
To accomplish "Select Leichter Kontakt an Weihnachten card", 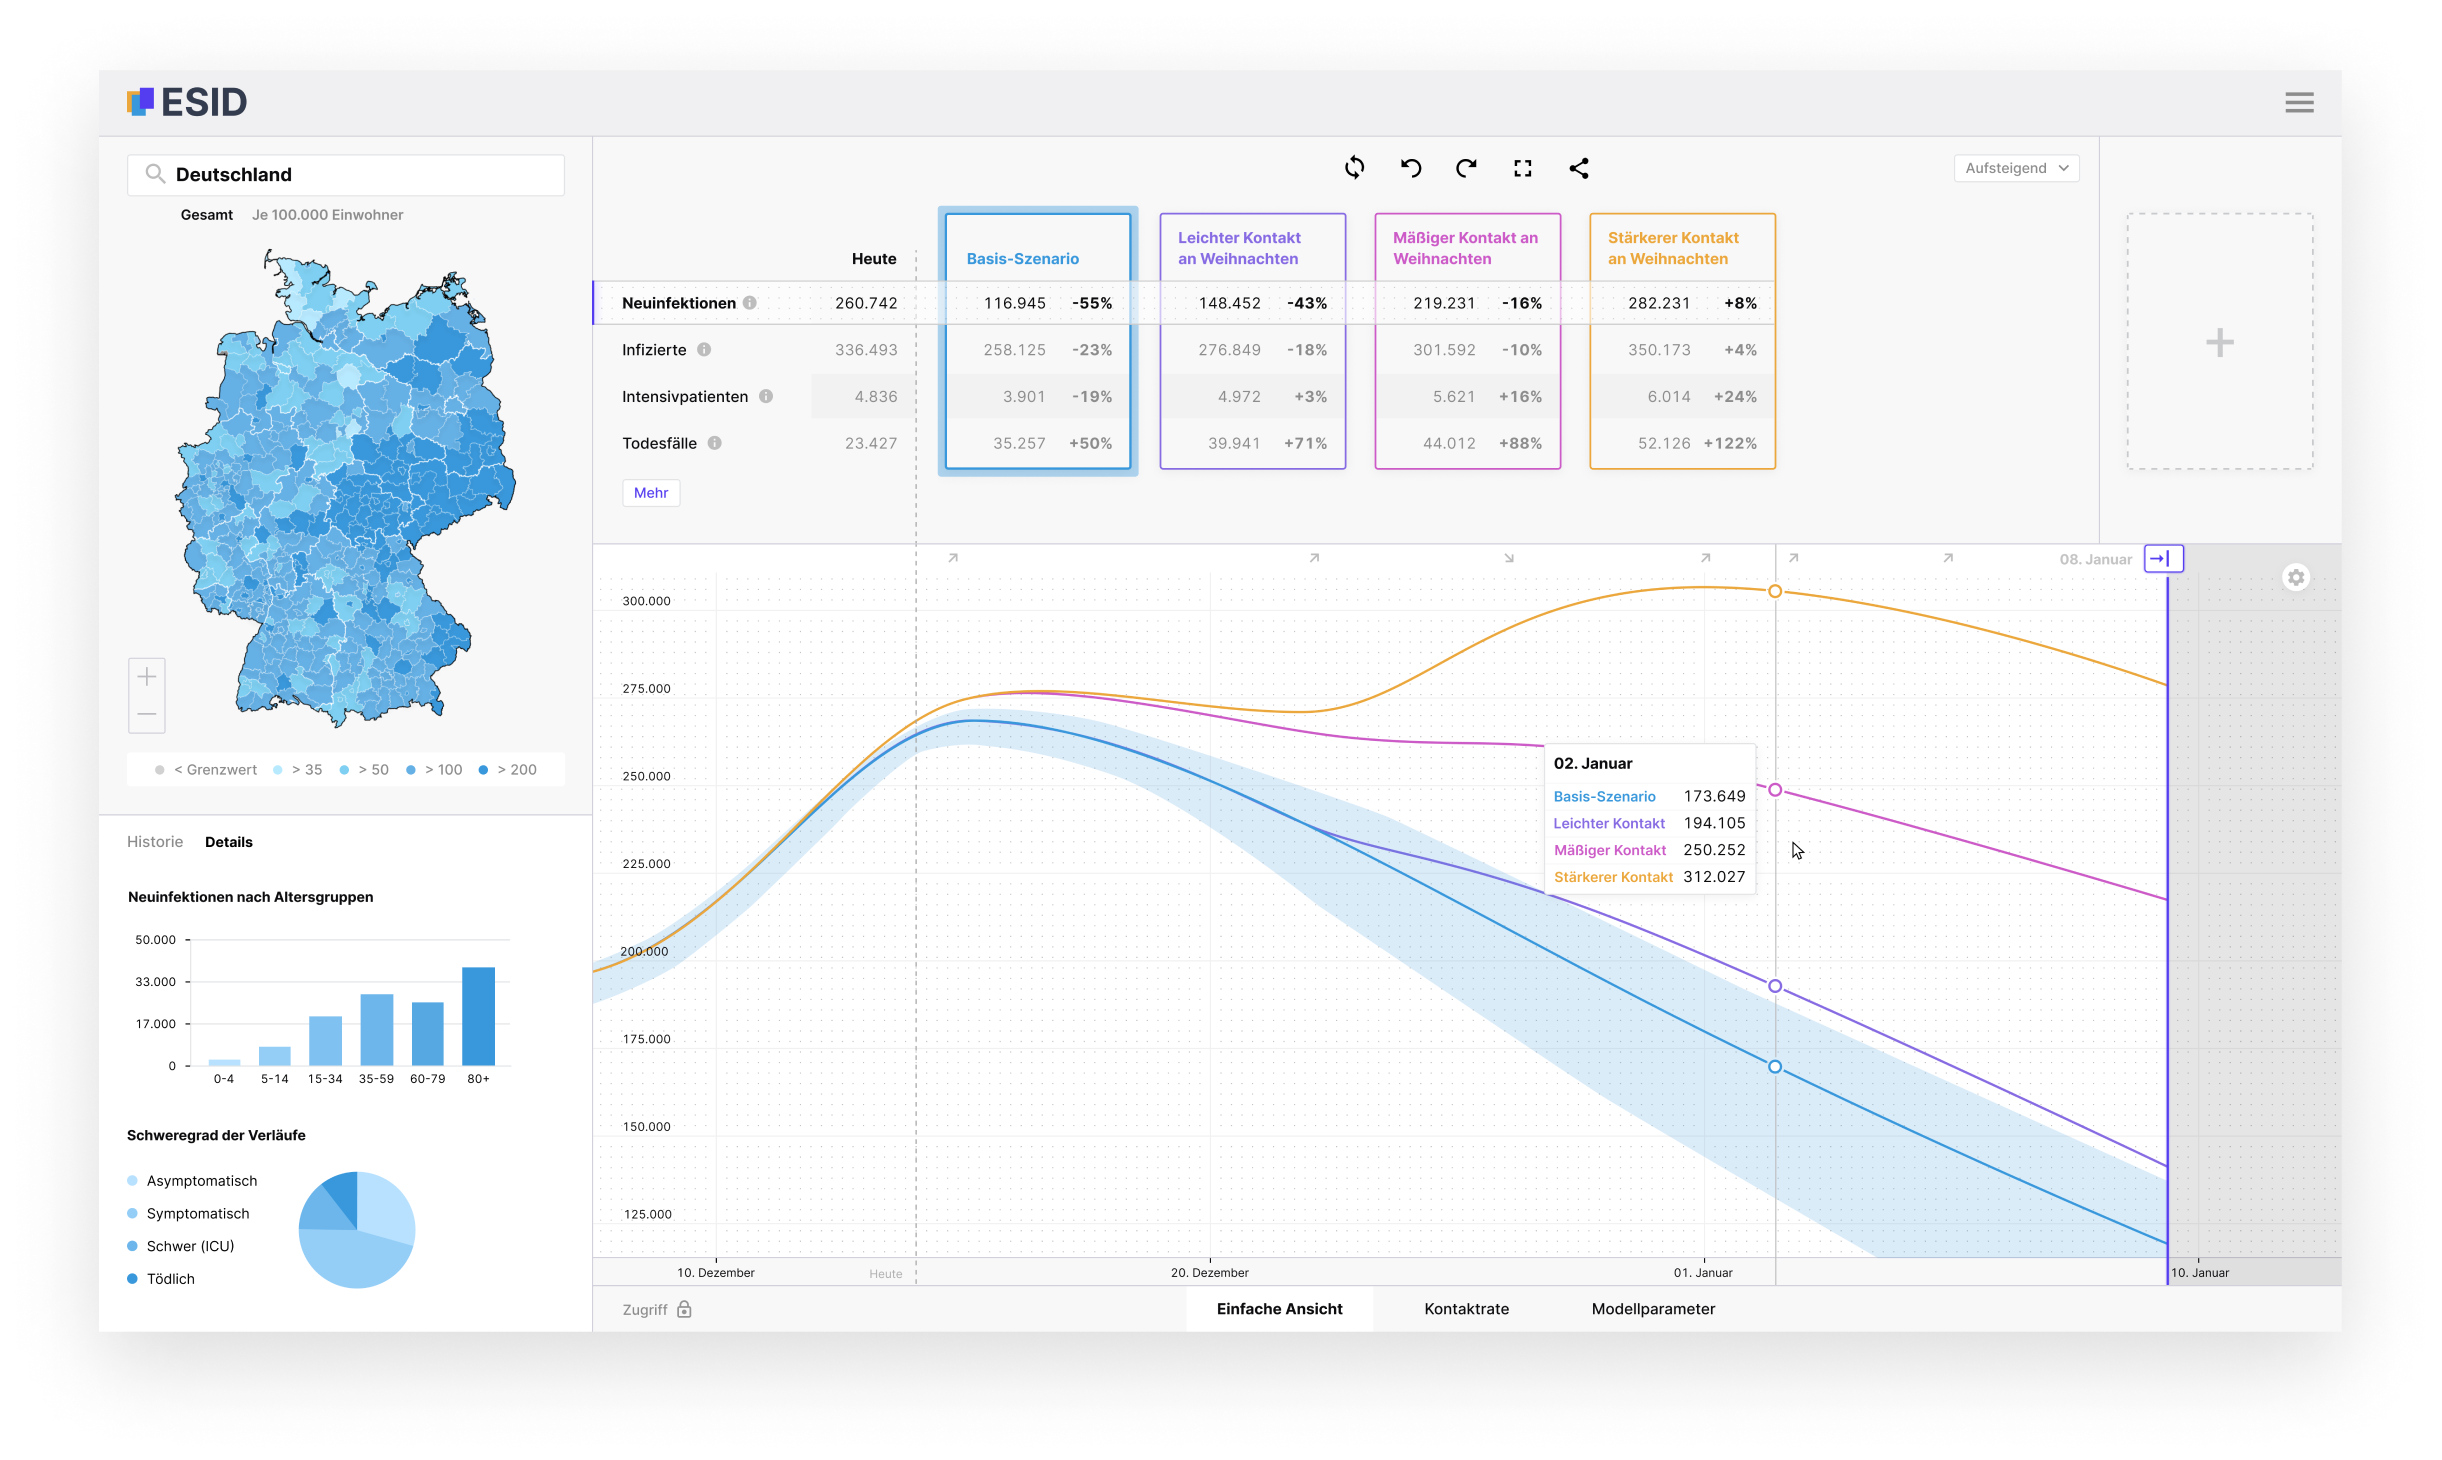I will click(x=1253, y=341).
